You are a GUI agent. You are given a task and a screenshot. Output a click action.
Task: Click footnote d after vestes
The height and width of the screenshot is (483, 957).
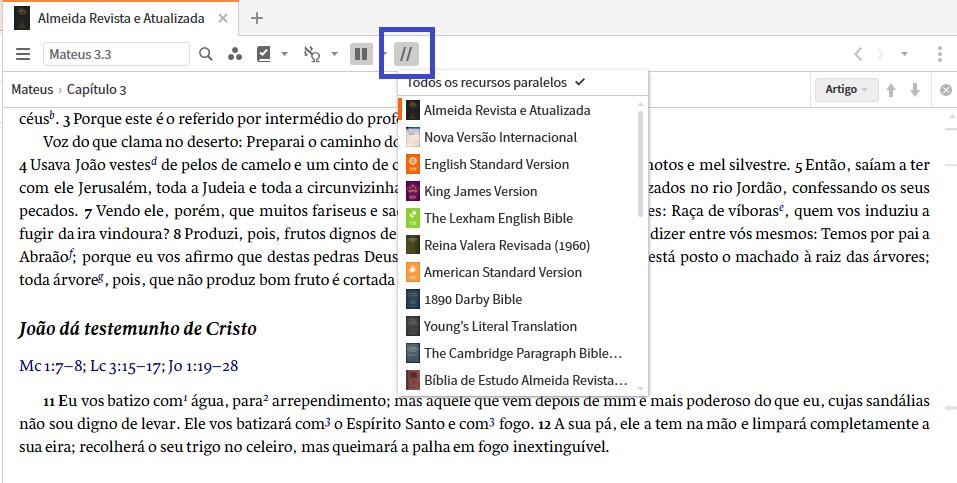click(154, 161)
